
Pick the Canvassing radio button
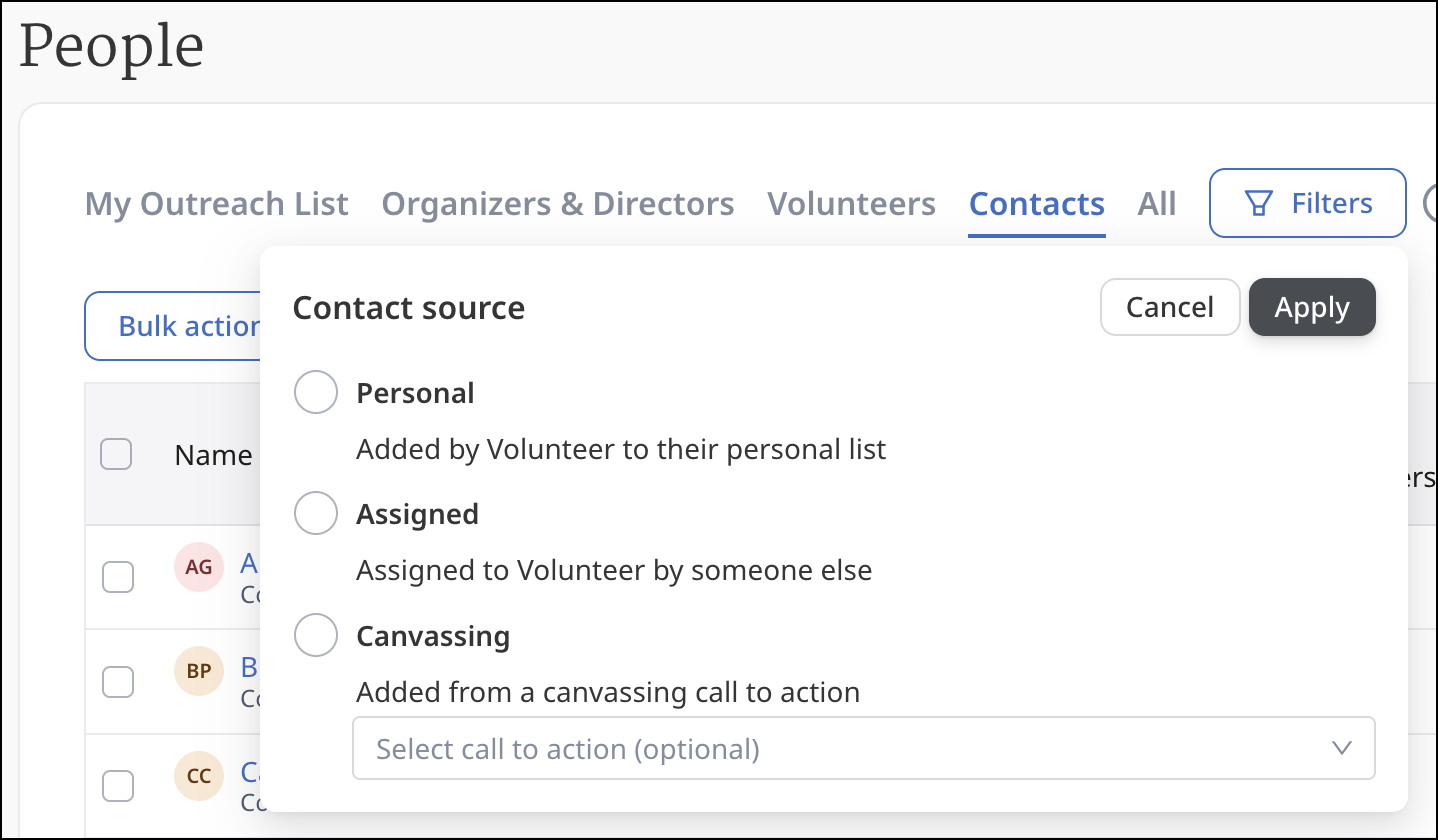tap(315, 636)
